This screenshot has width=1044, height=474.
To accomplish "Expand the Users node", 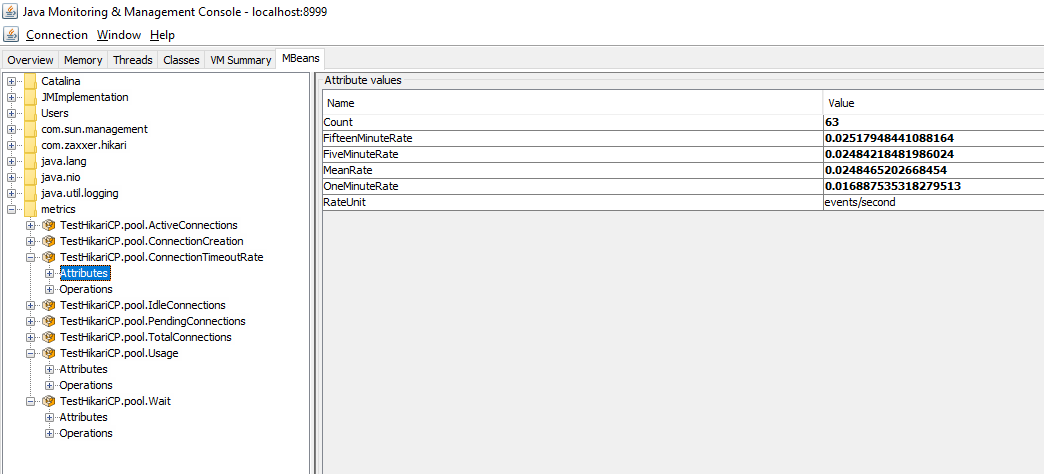I will [11, 113].
